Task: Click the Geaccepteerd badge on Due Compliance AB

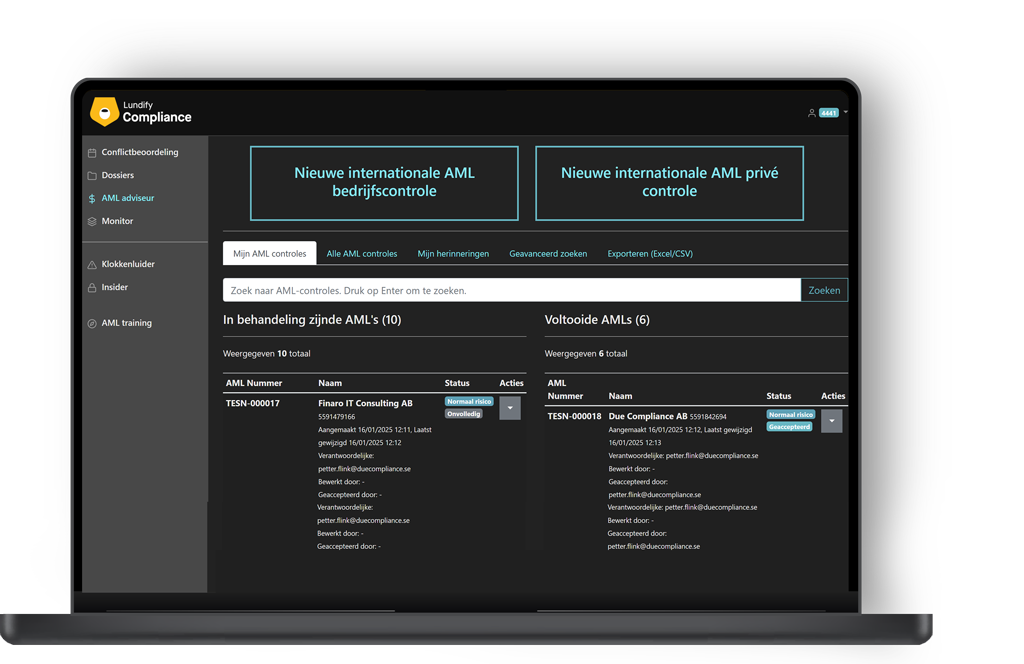Action: pyautogui.click(x=790, y=426)
